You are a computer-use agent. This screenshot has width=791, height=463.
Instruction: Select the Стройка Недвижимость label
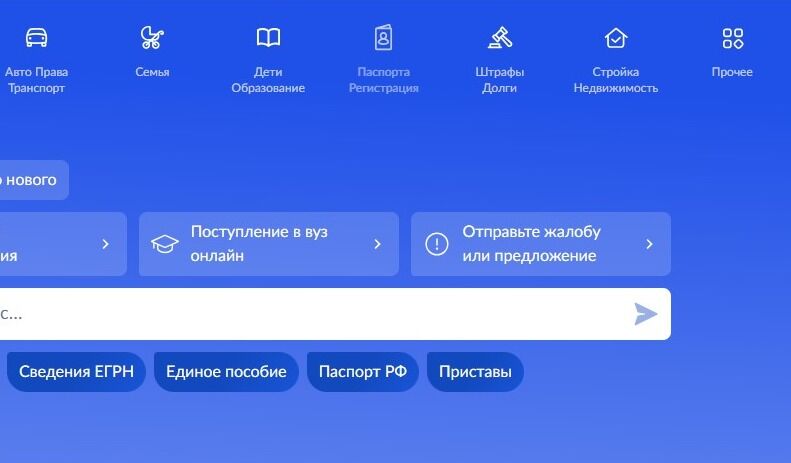click(x=616, y=80)
